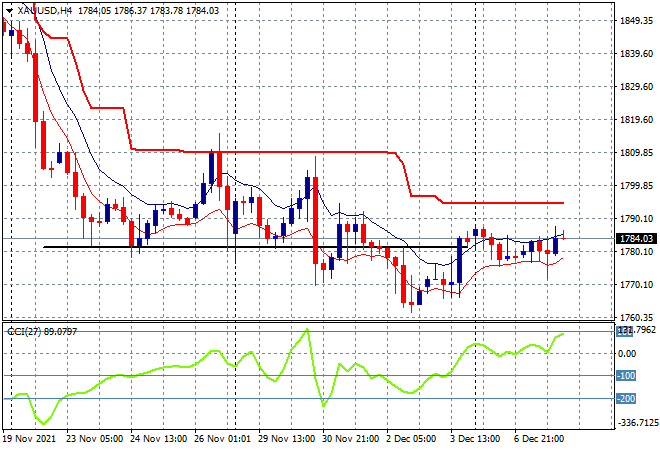This screenshot has width=660, height=450.
Task: Click the price axis value 1809.85
Action: 636,152
